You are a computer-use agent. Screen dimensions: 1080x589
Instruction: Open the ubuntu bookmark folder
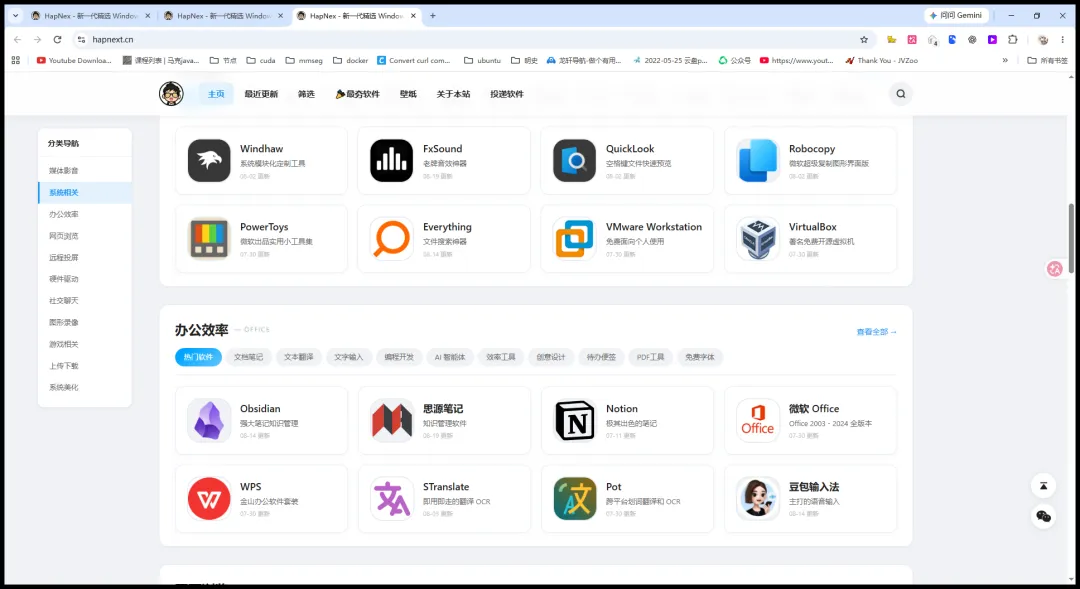[482, 60]
